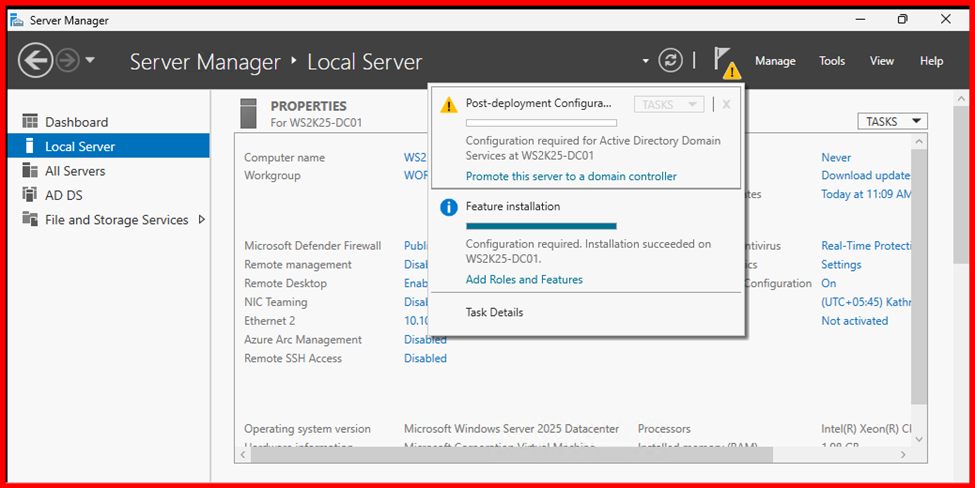Expand File and Storage Services arrow

coord(202,219)
